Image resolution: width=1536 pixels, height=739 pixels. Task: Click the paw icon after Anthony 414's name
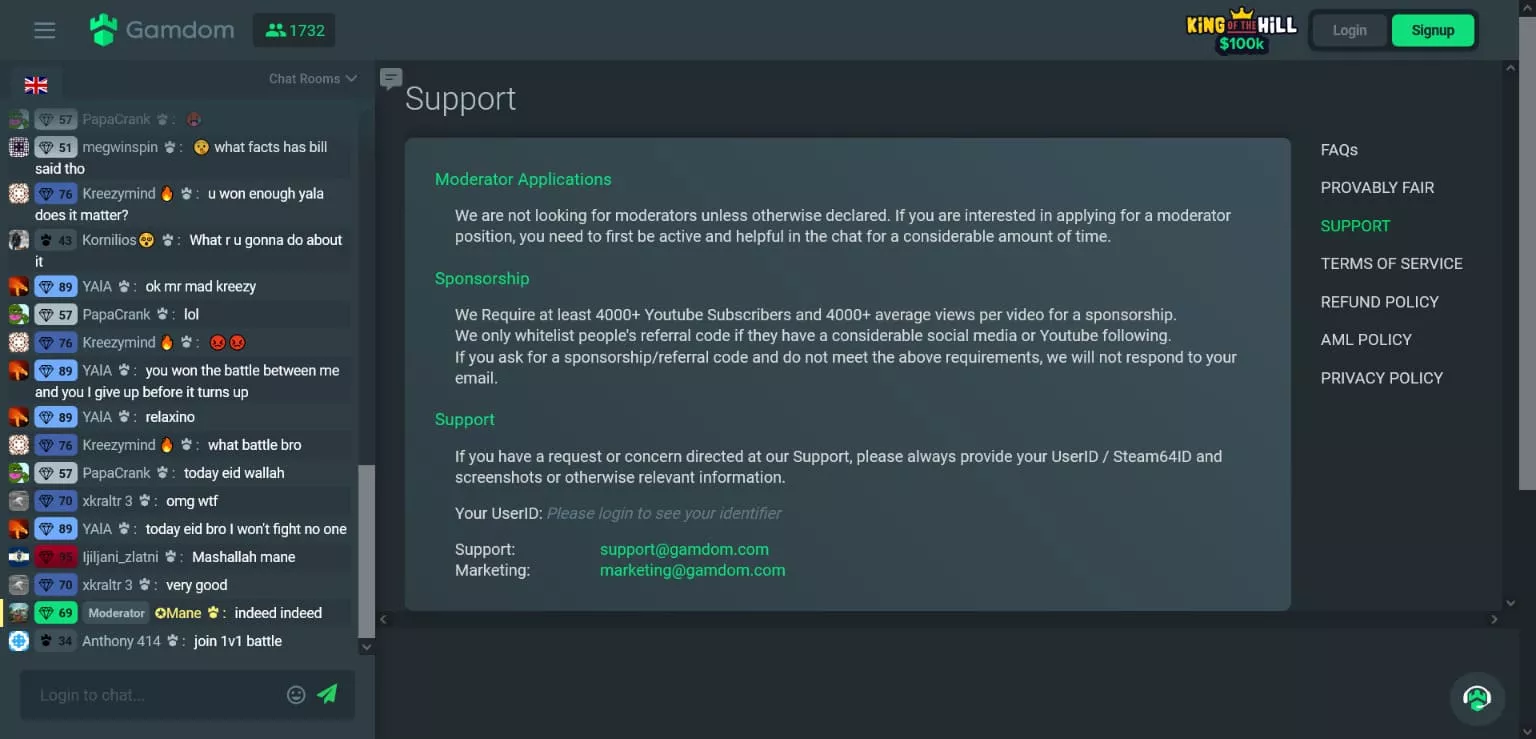[x=172, y=641]
